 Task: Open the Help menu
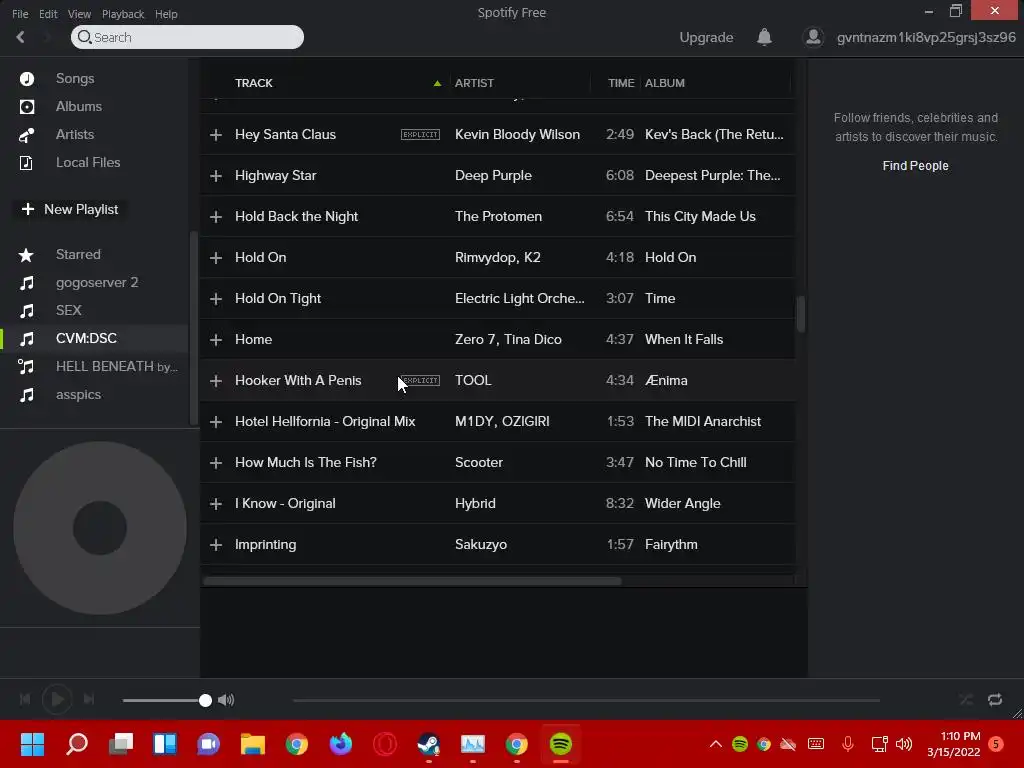pyautogui.click(x=166, y=14)
